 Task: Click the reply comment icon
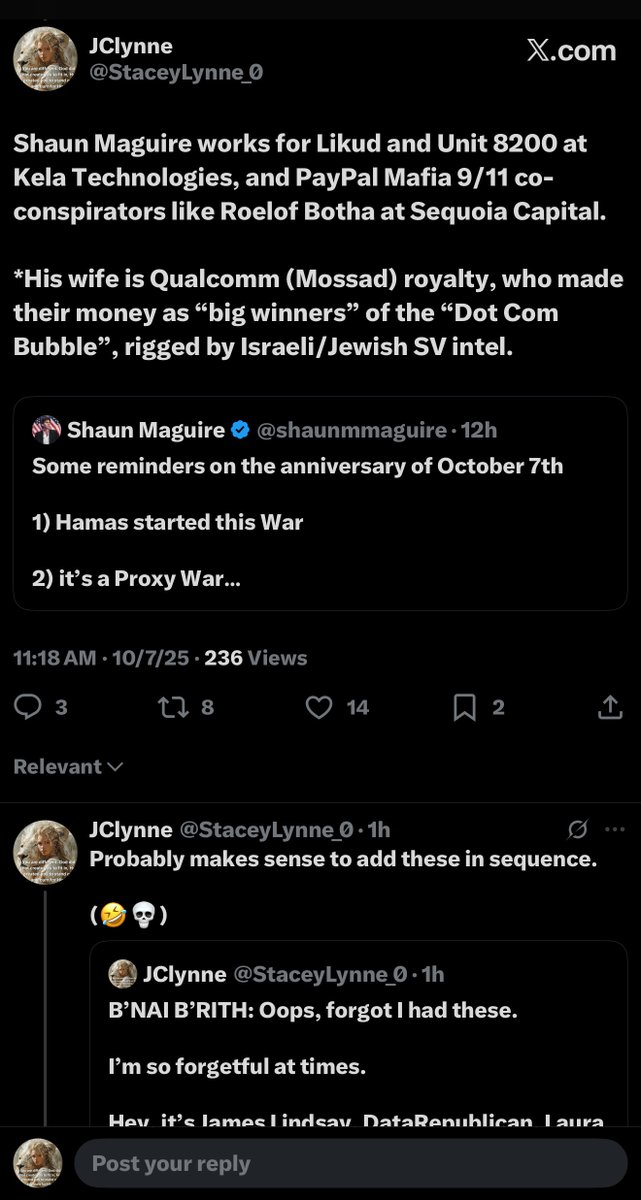click(30, 708)
